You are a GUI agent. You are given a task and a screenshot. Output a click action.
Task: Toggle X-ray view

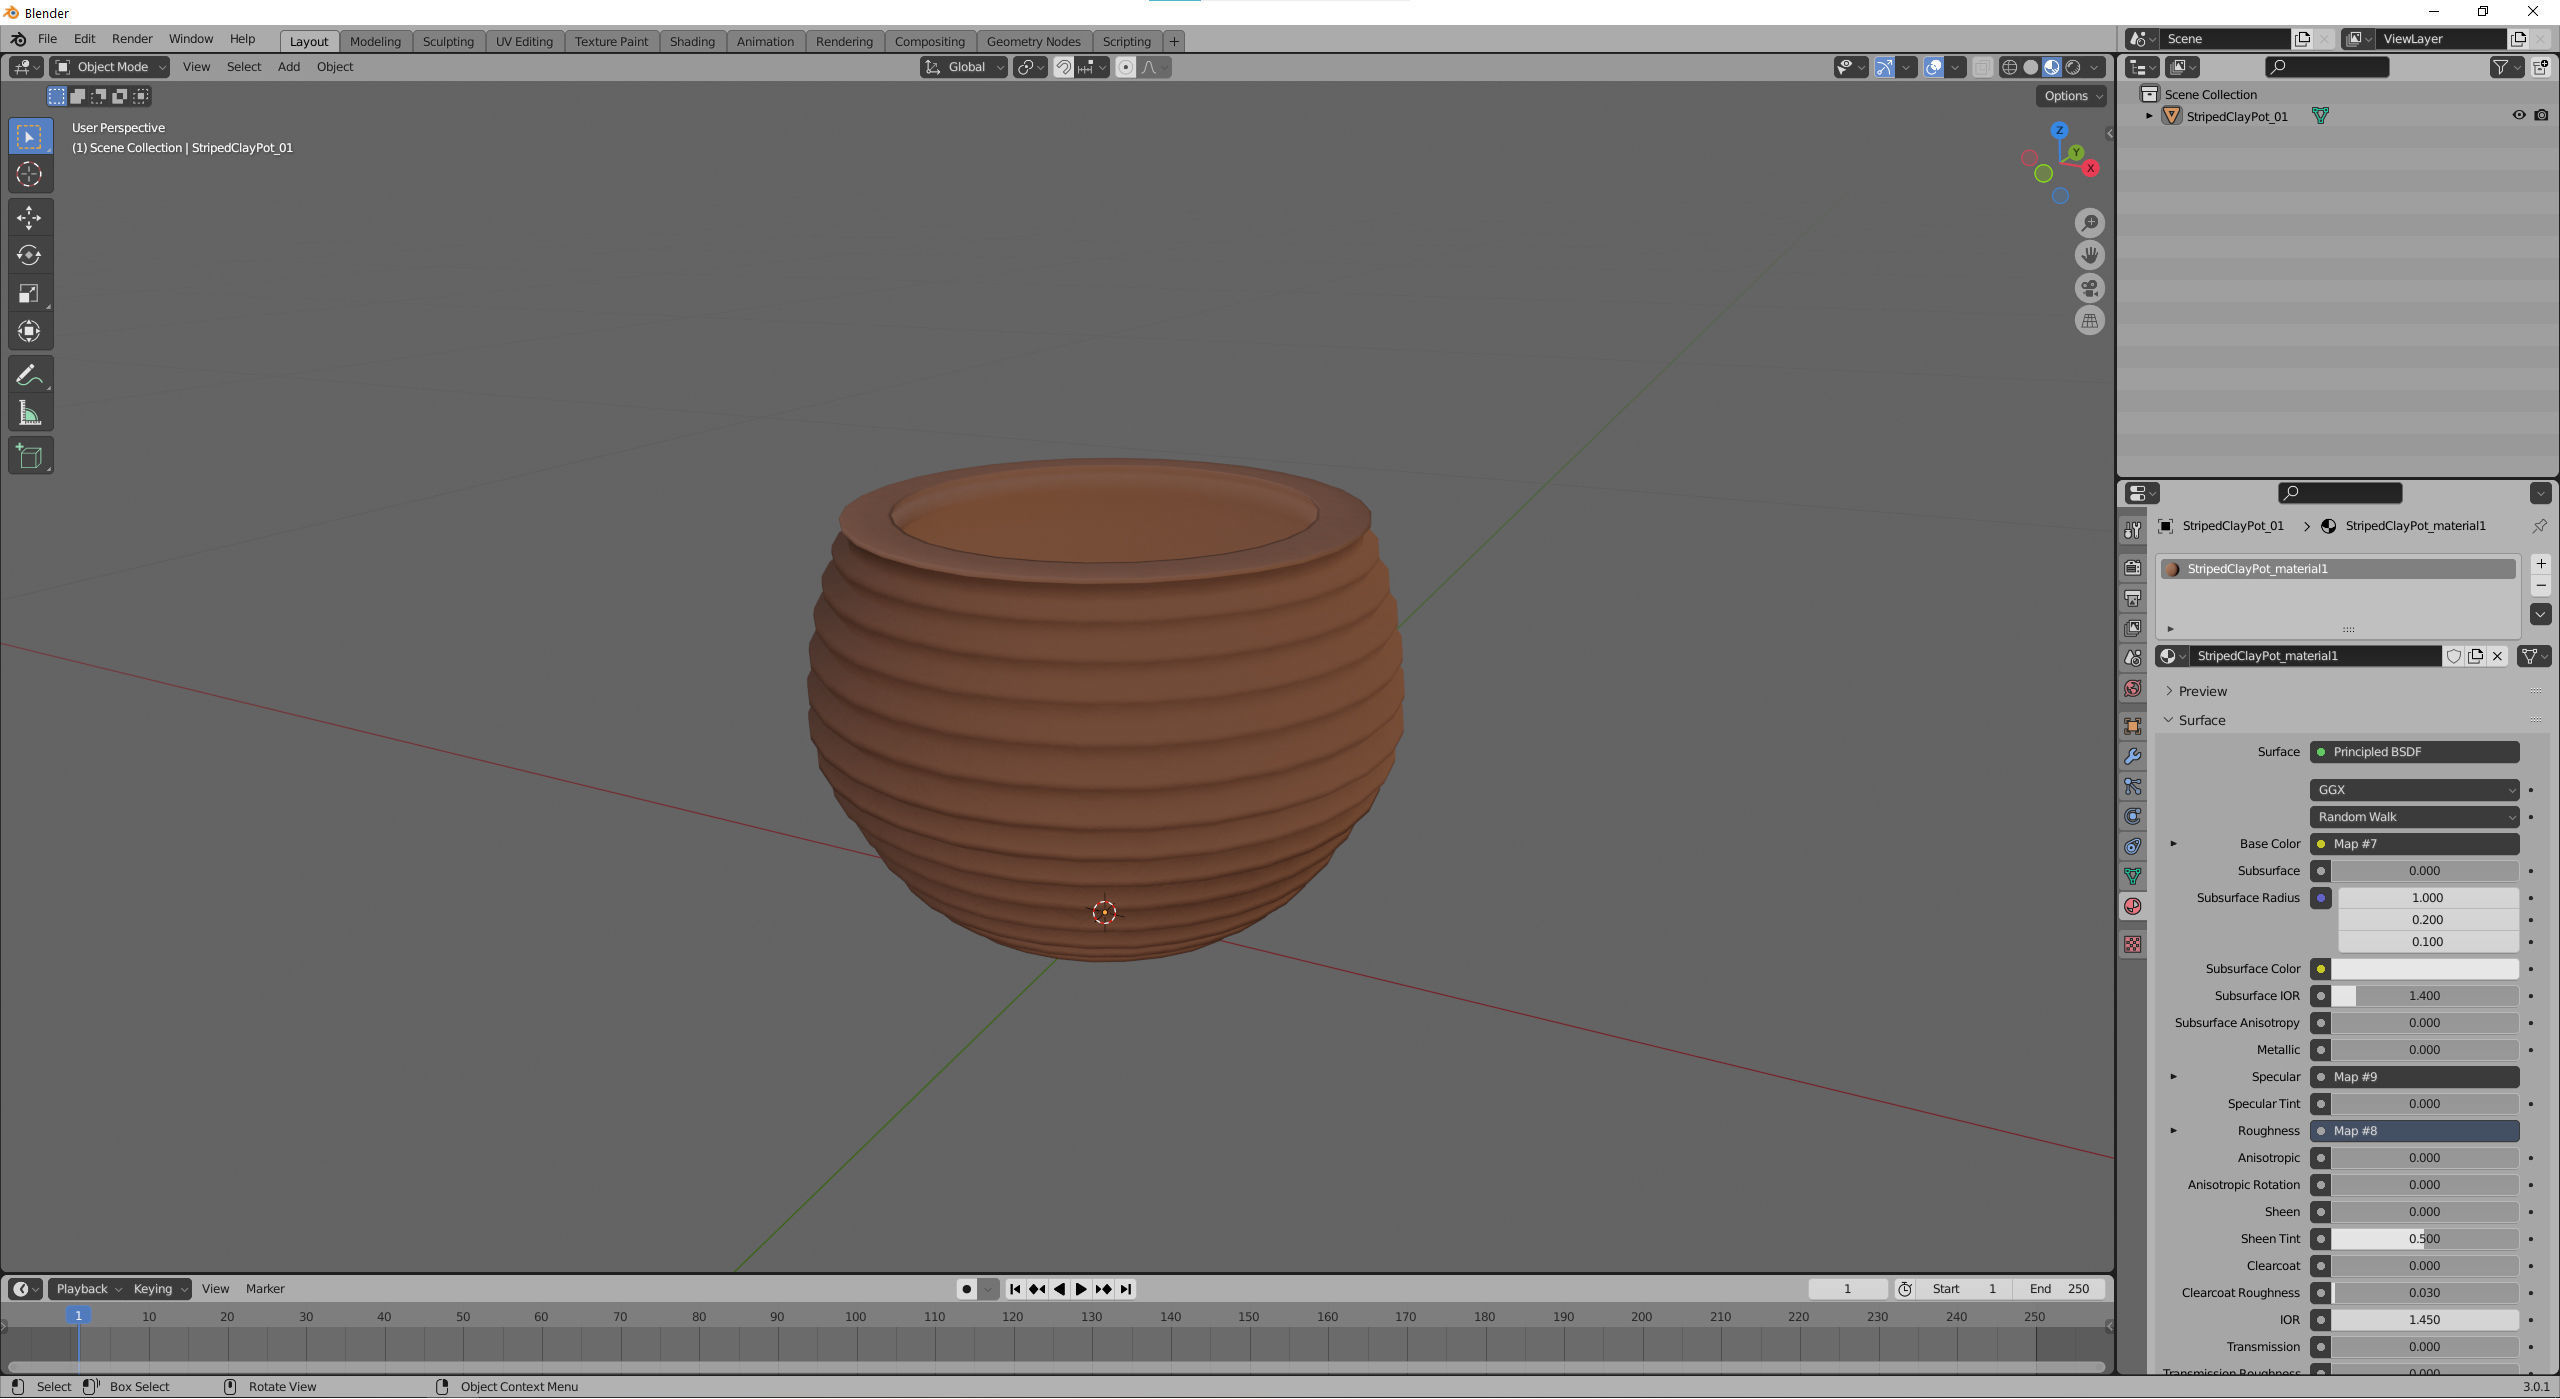1981,67
